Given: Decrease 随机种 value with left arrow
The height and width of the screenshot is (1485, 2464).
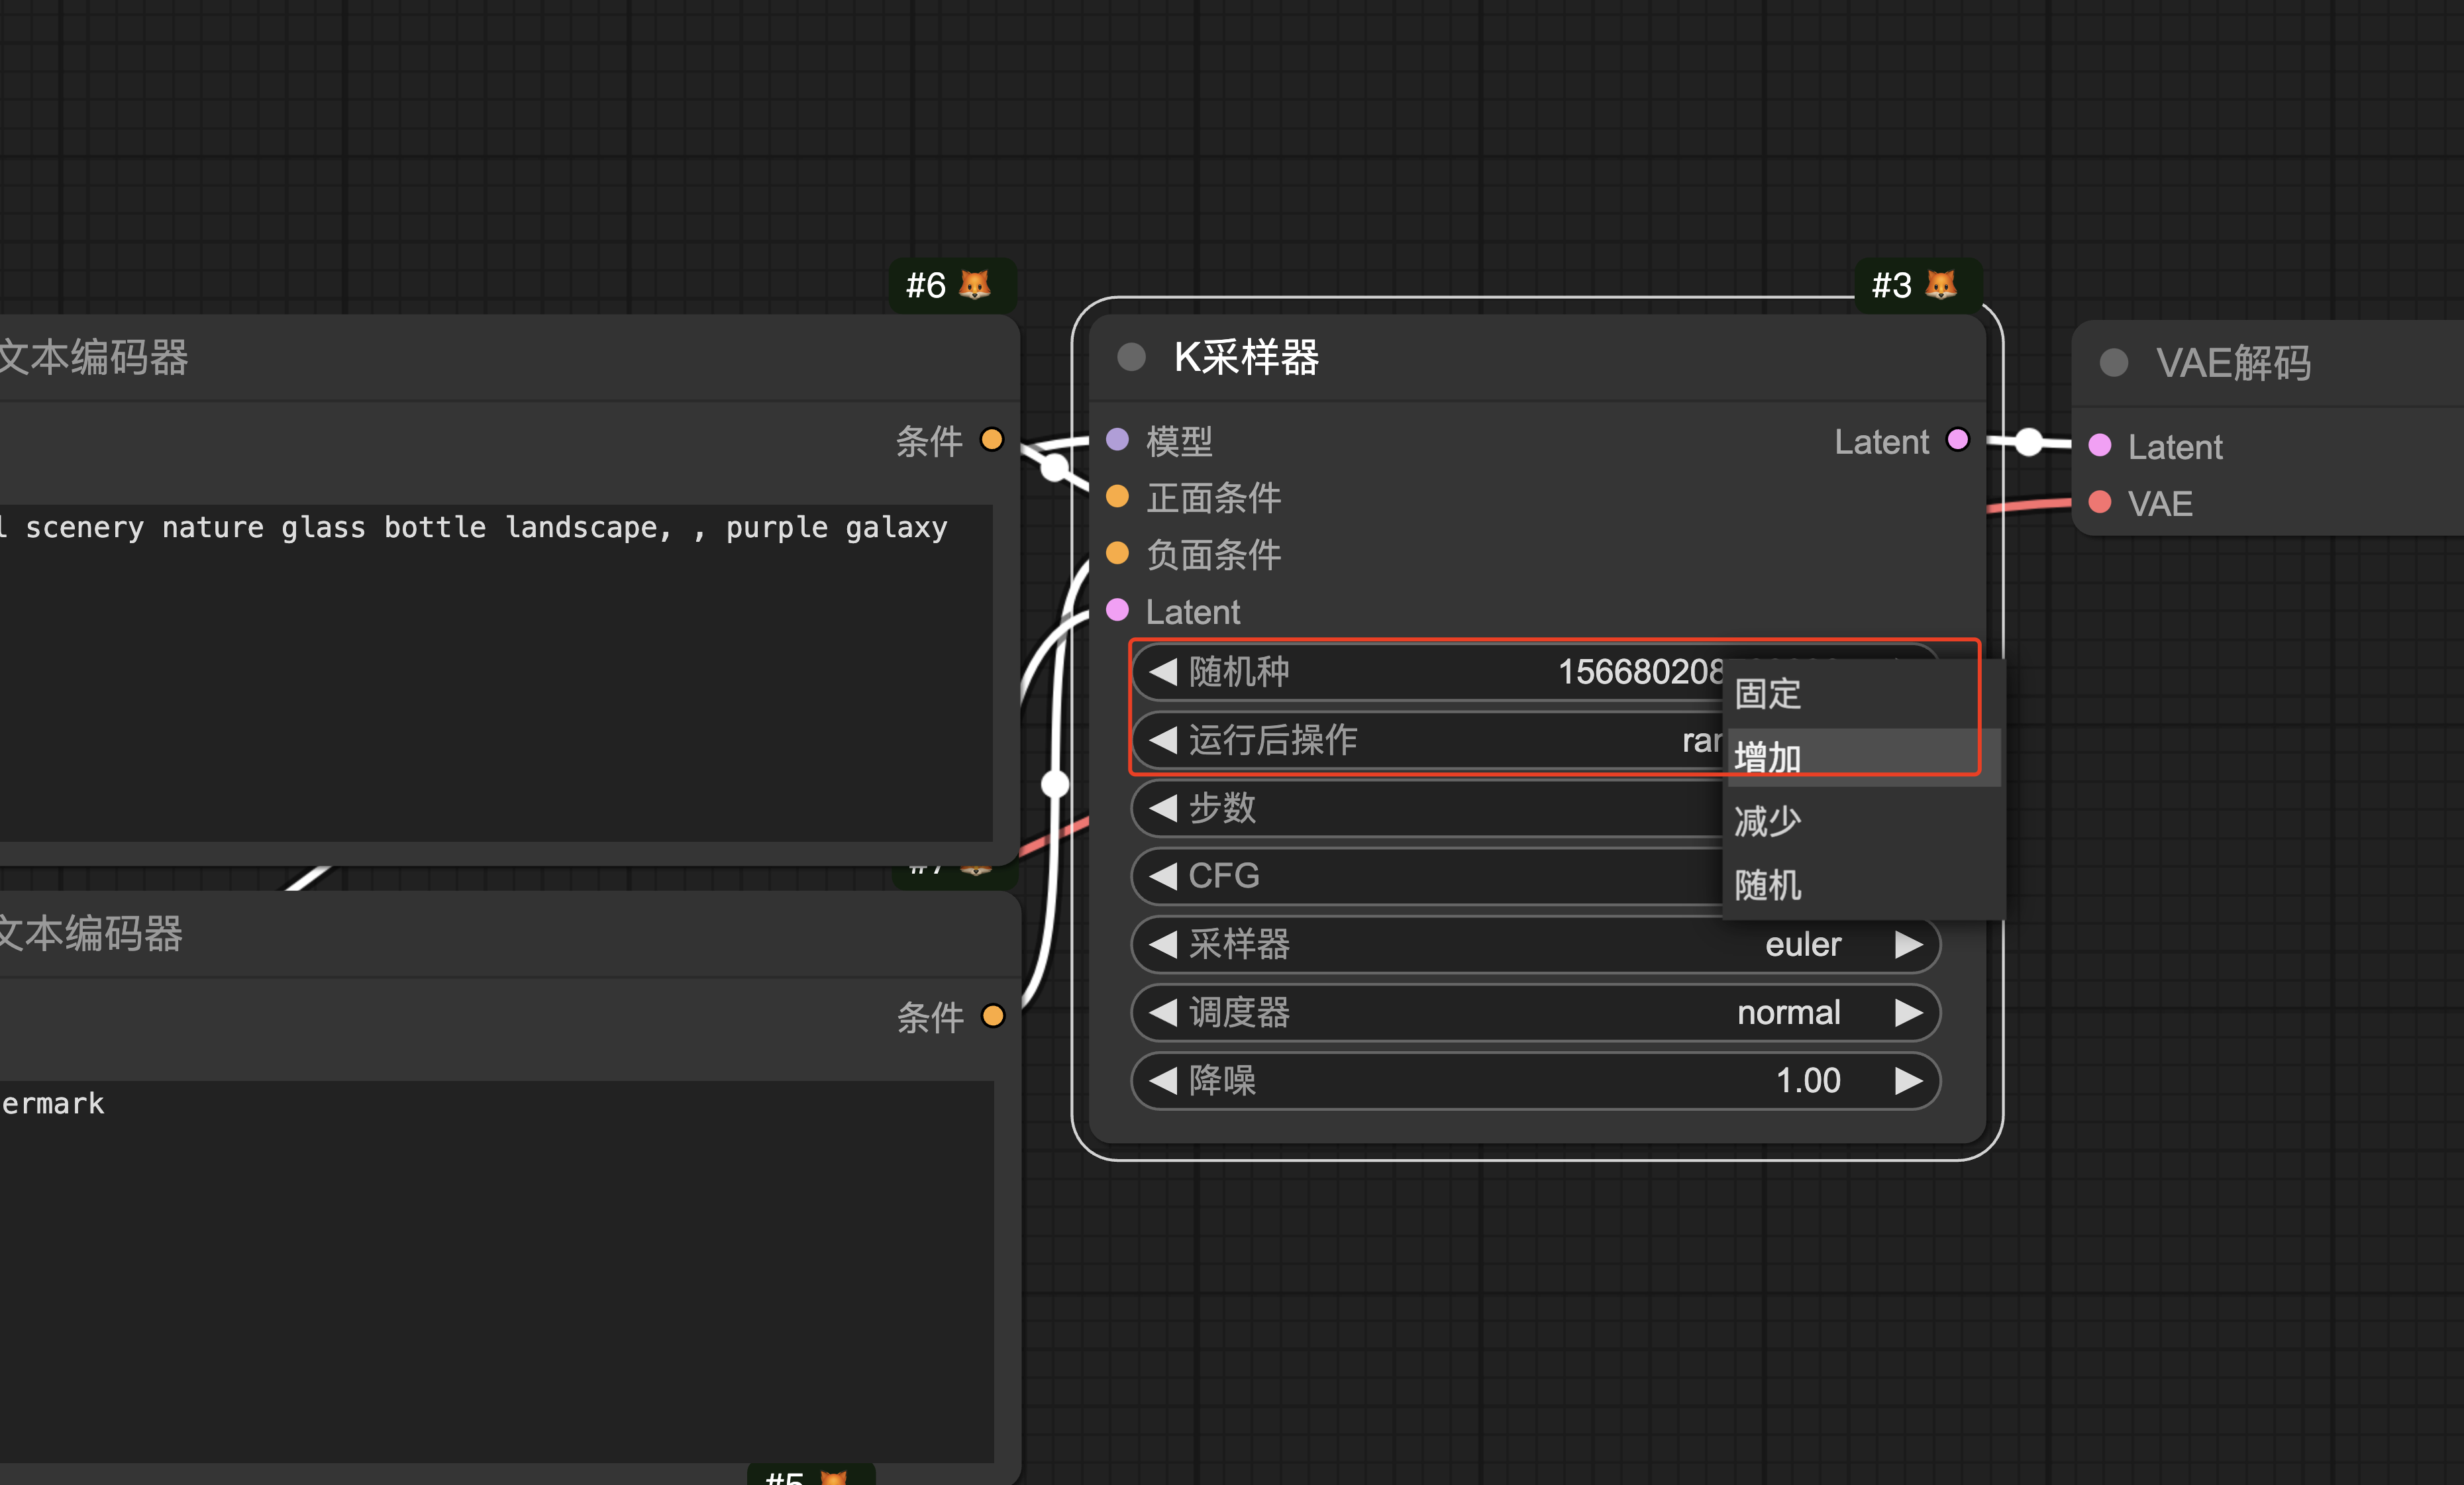Looking at the screenshot, I should (x=1162, y=671).
